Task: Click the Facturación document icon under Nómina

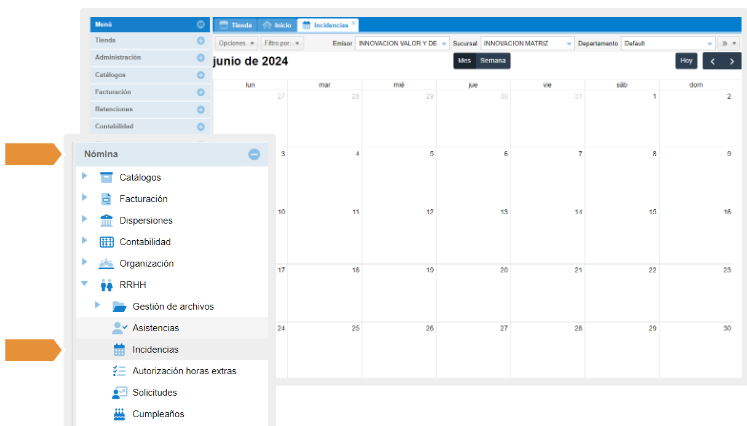Action: [x=107, y=199]
